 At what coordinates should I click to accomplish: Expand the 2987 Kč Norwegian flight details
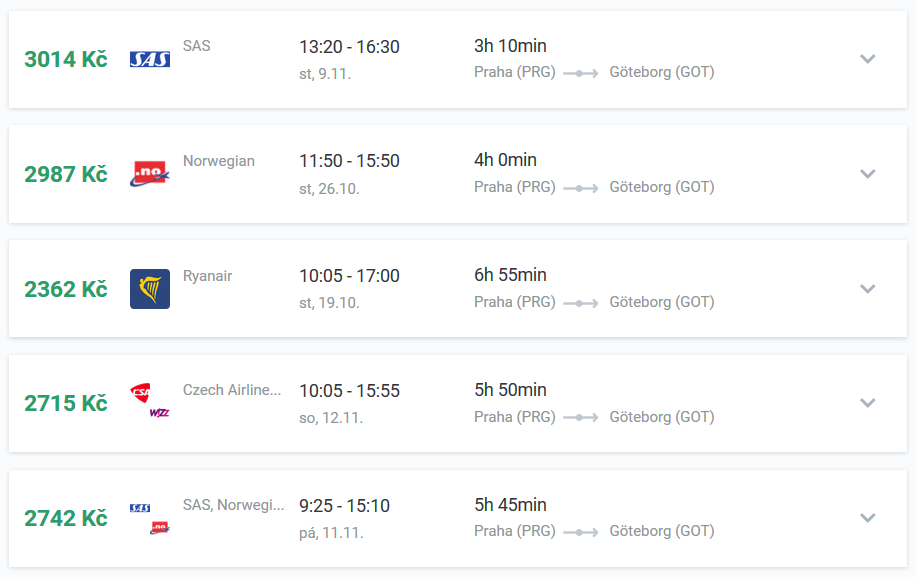868,173
